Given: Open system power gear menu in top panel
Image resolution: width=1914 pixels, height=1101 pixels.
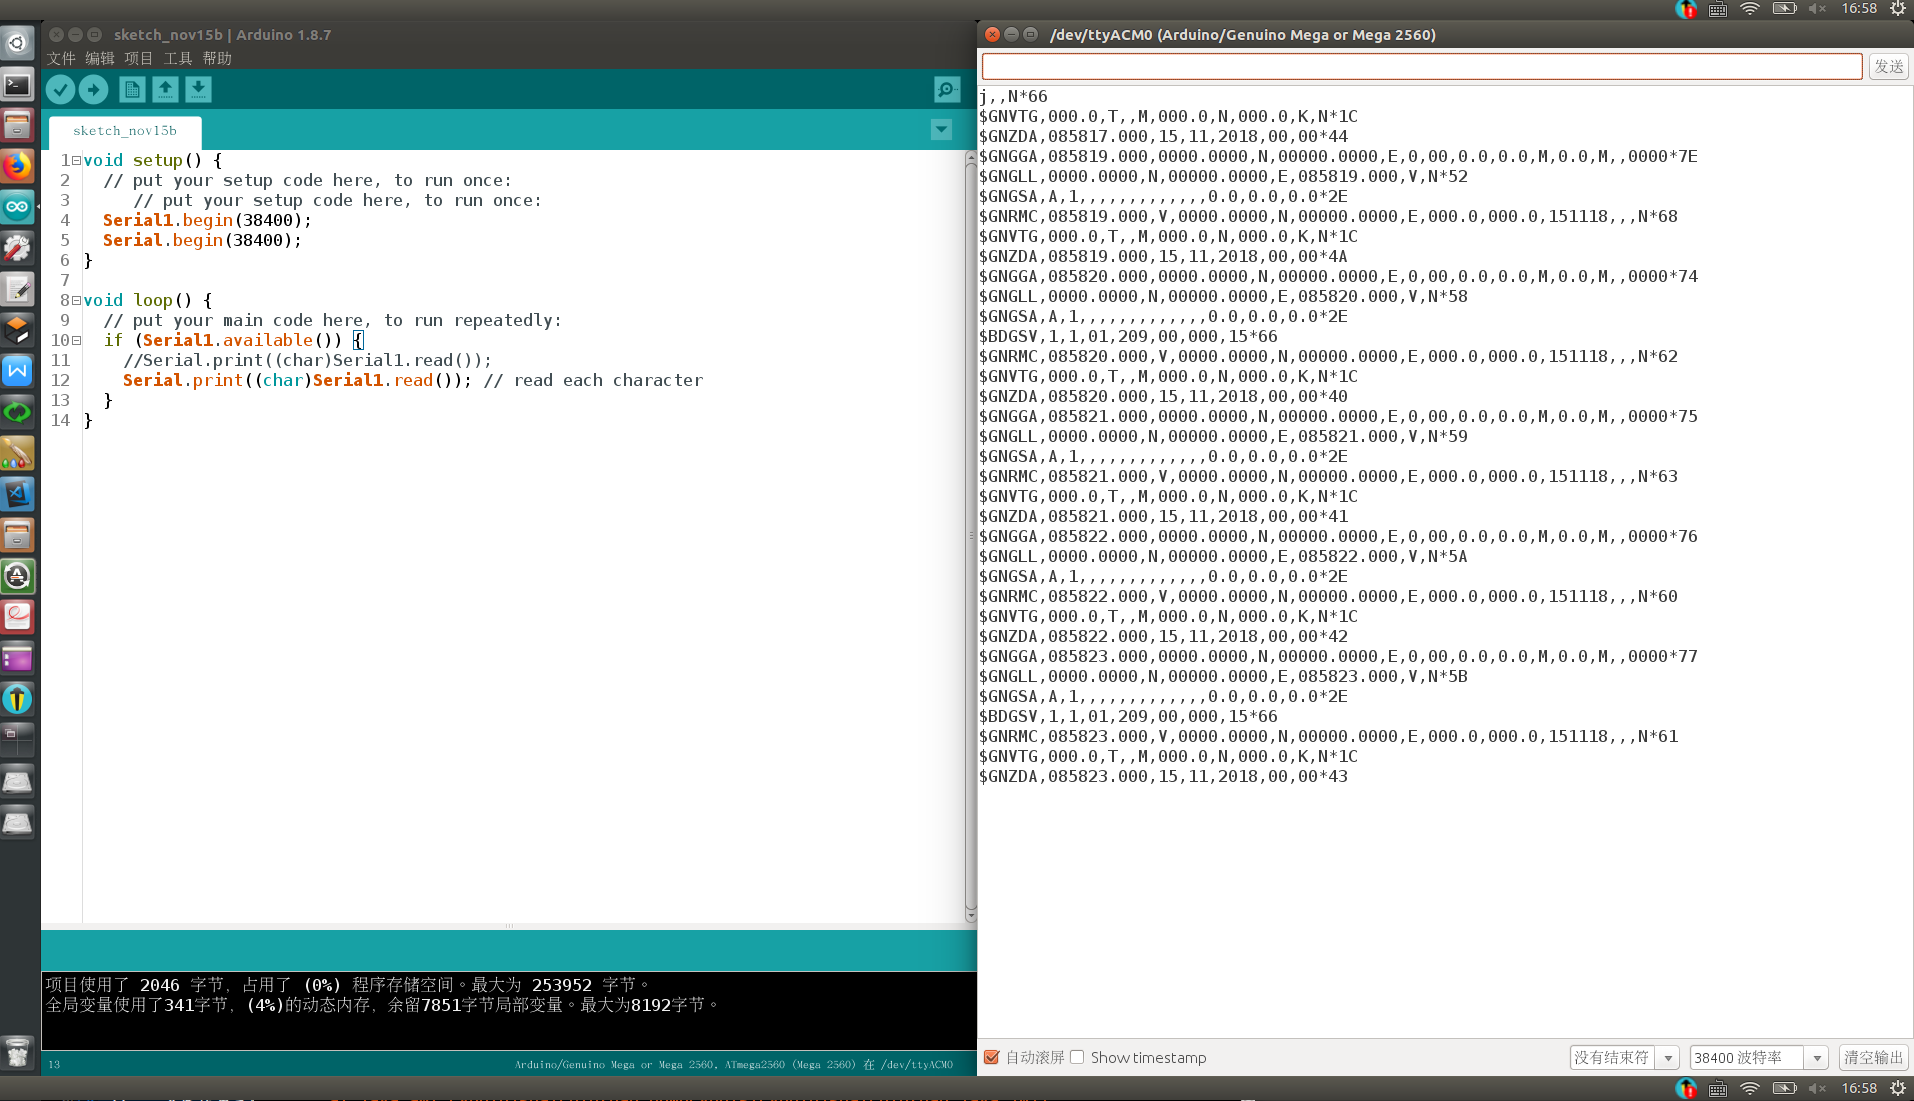Looking at the screenshot, I should (x=1897, y=9).
